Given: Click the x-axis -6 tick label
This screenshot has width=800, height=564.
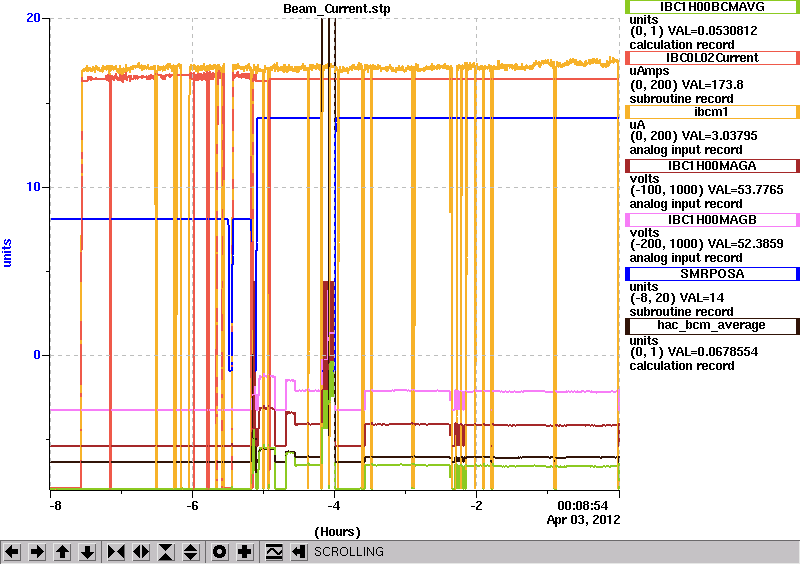Looking at the screenshot, I should pos(192,506).
